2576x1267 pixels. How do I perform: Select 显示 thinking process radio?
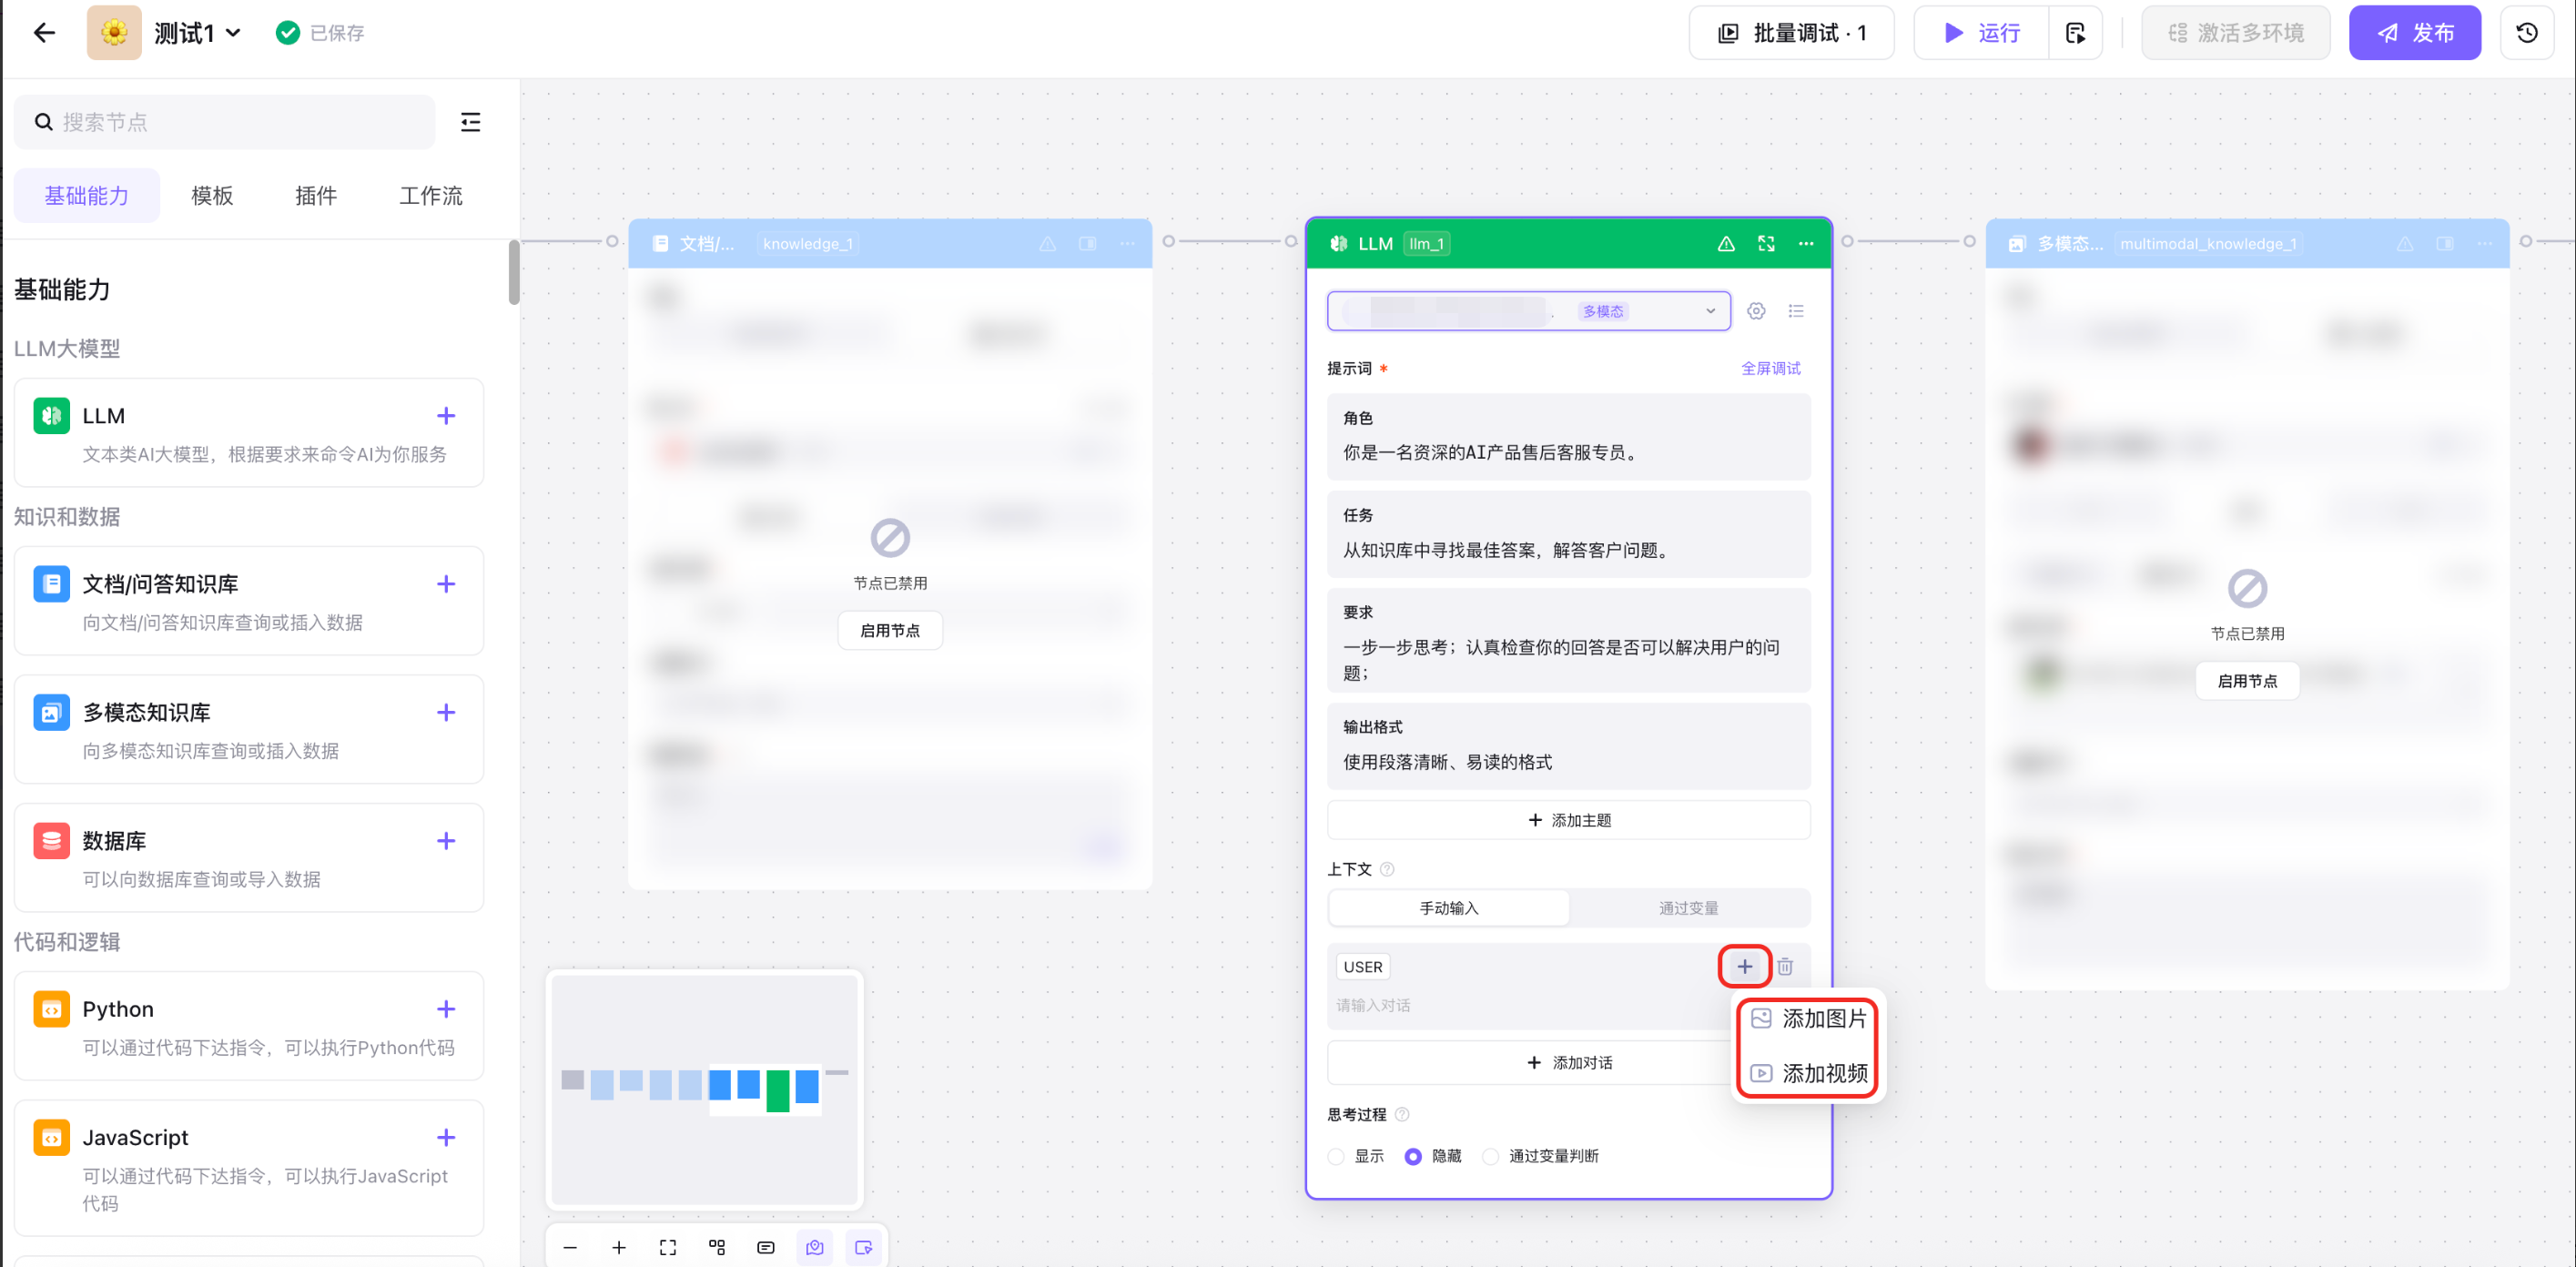(1337, 1156)
